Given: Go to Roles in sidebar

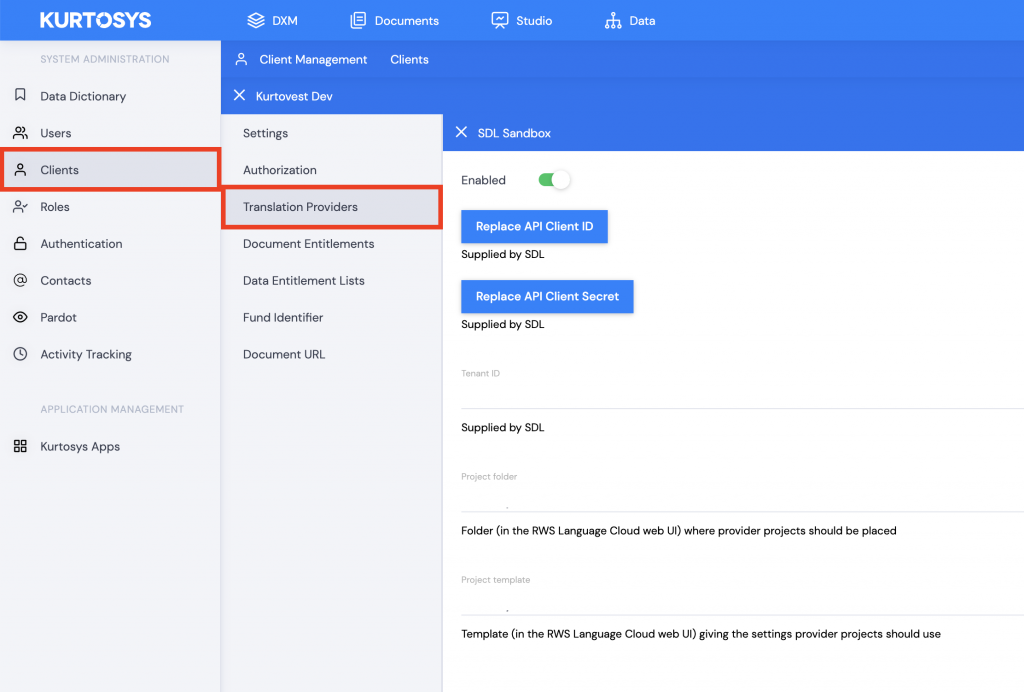Looking at the screenshot, I should [110, 206].
